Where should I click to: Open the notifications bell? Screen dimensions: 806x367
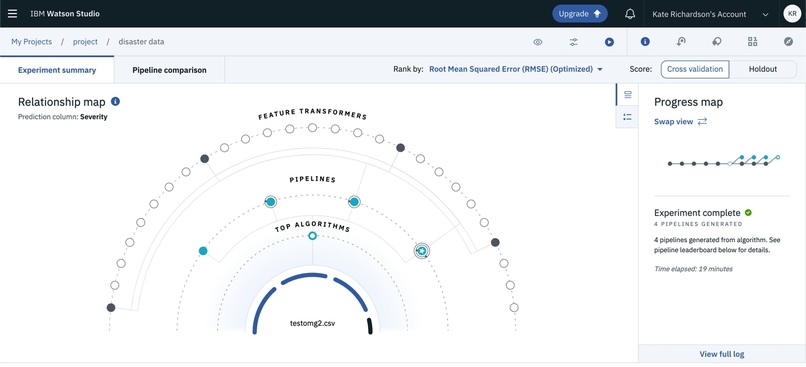tap(630, 14)
